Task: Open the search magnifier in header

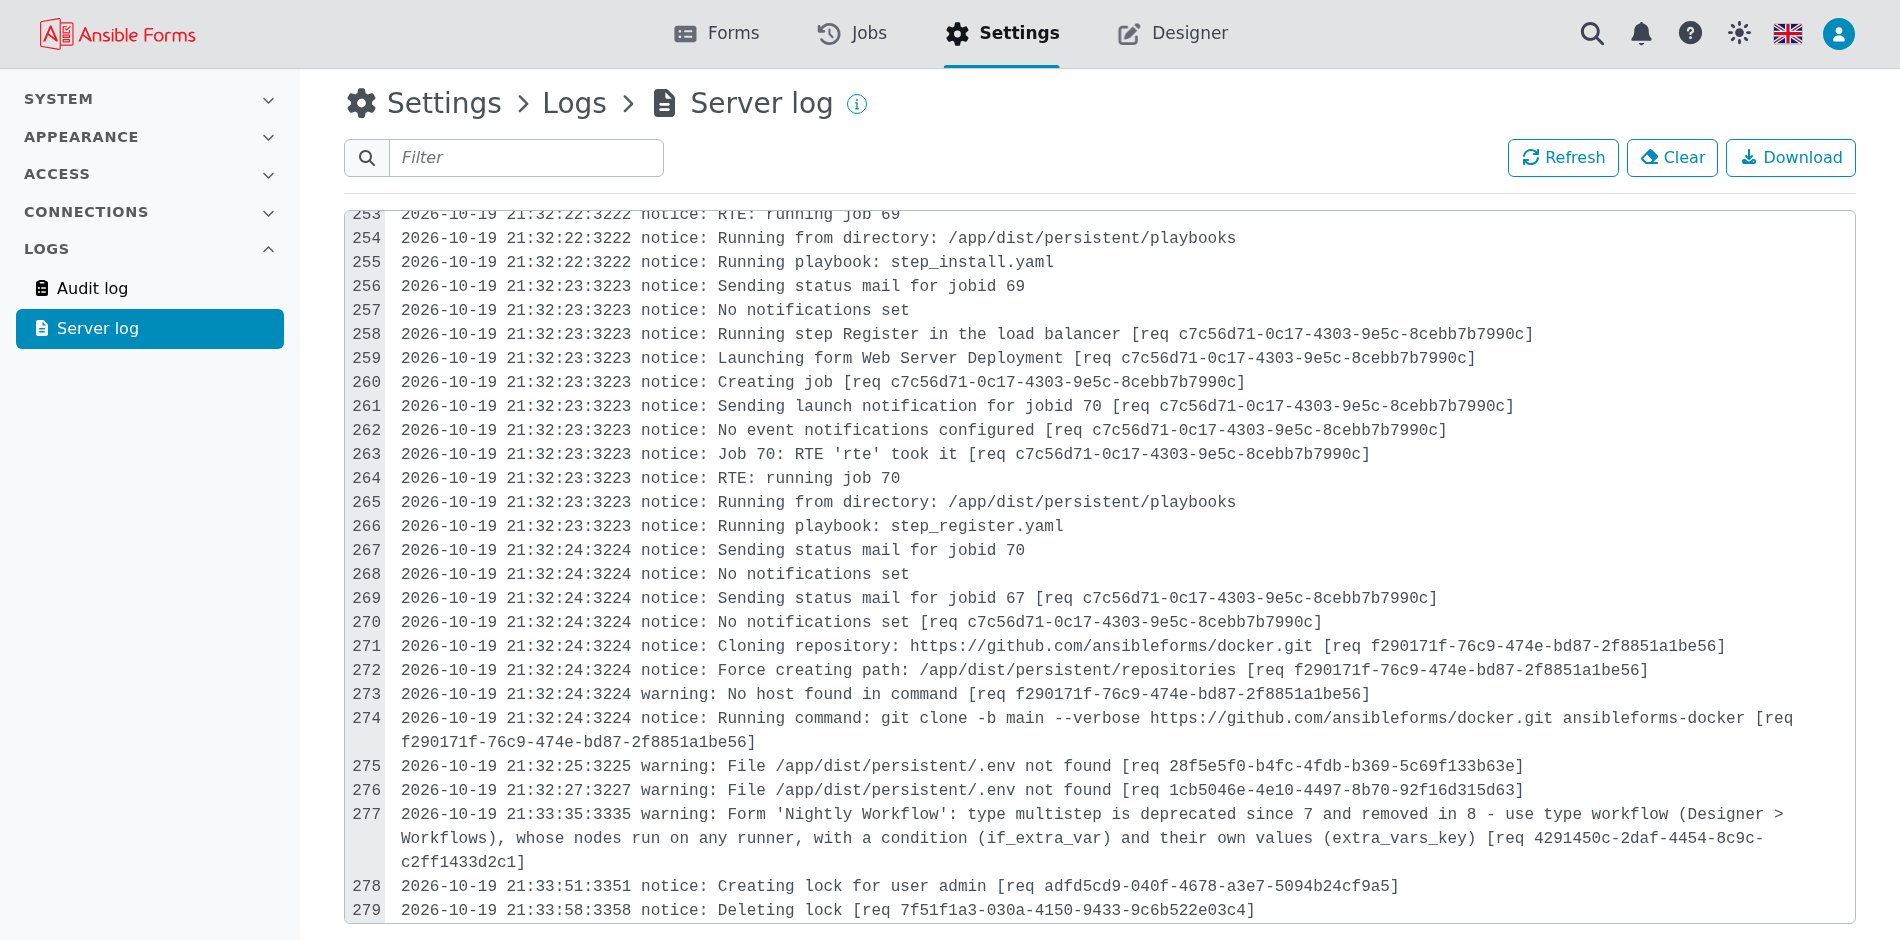Action: (x=1592, y=34)
